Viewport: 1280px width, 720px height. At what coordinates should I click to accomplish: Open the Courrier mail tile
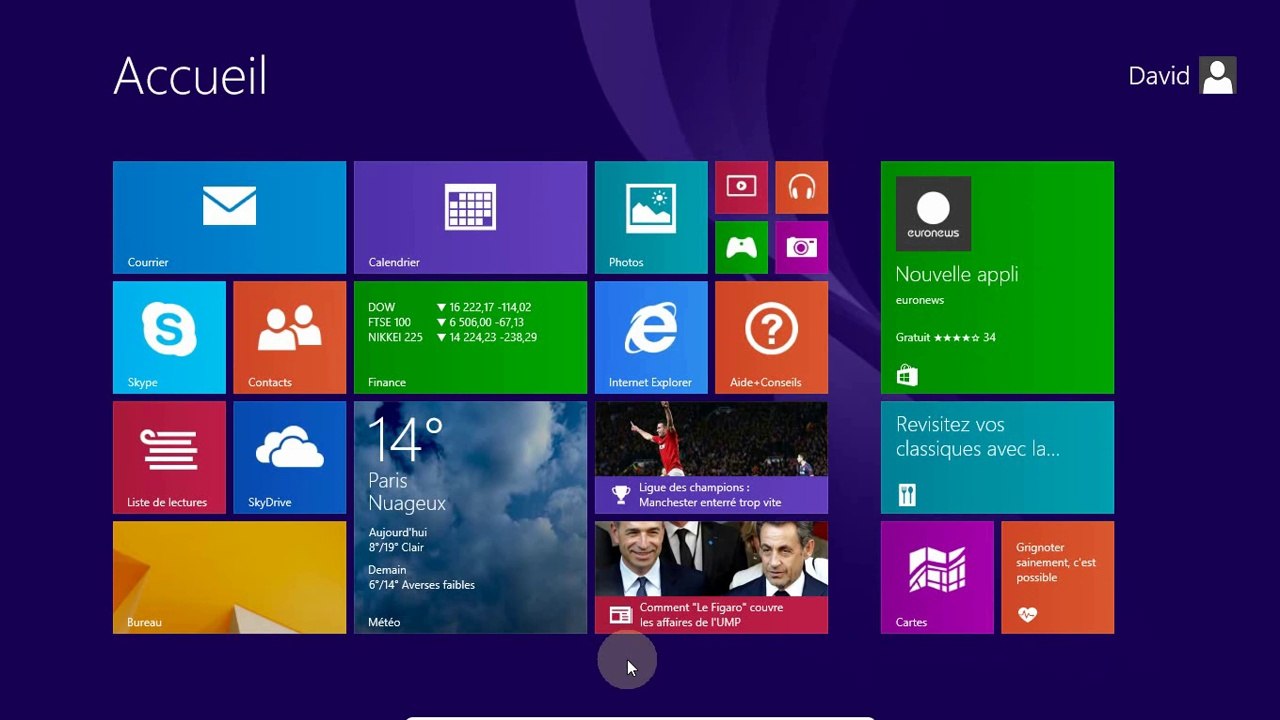(229, 217)
